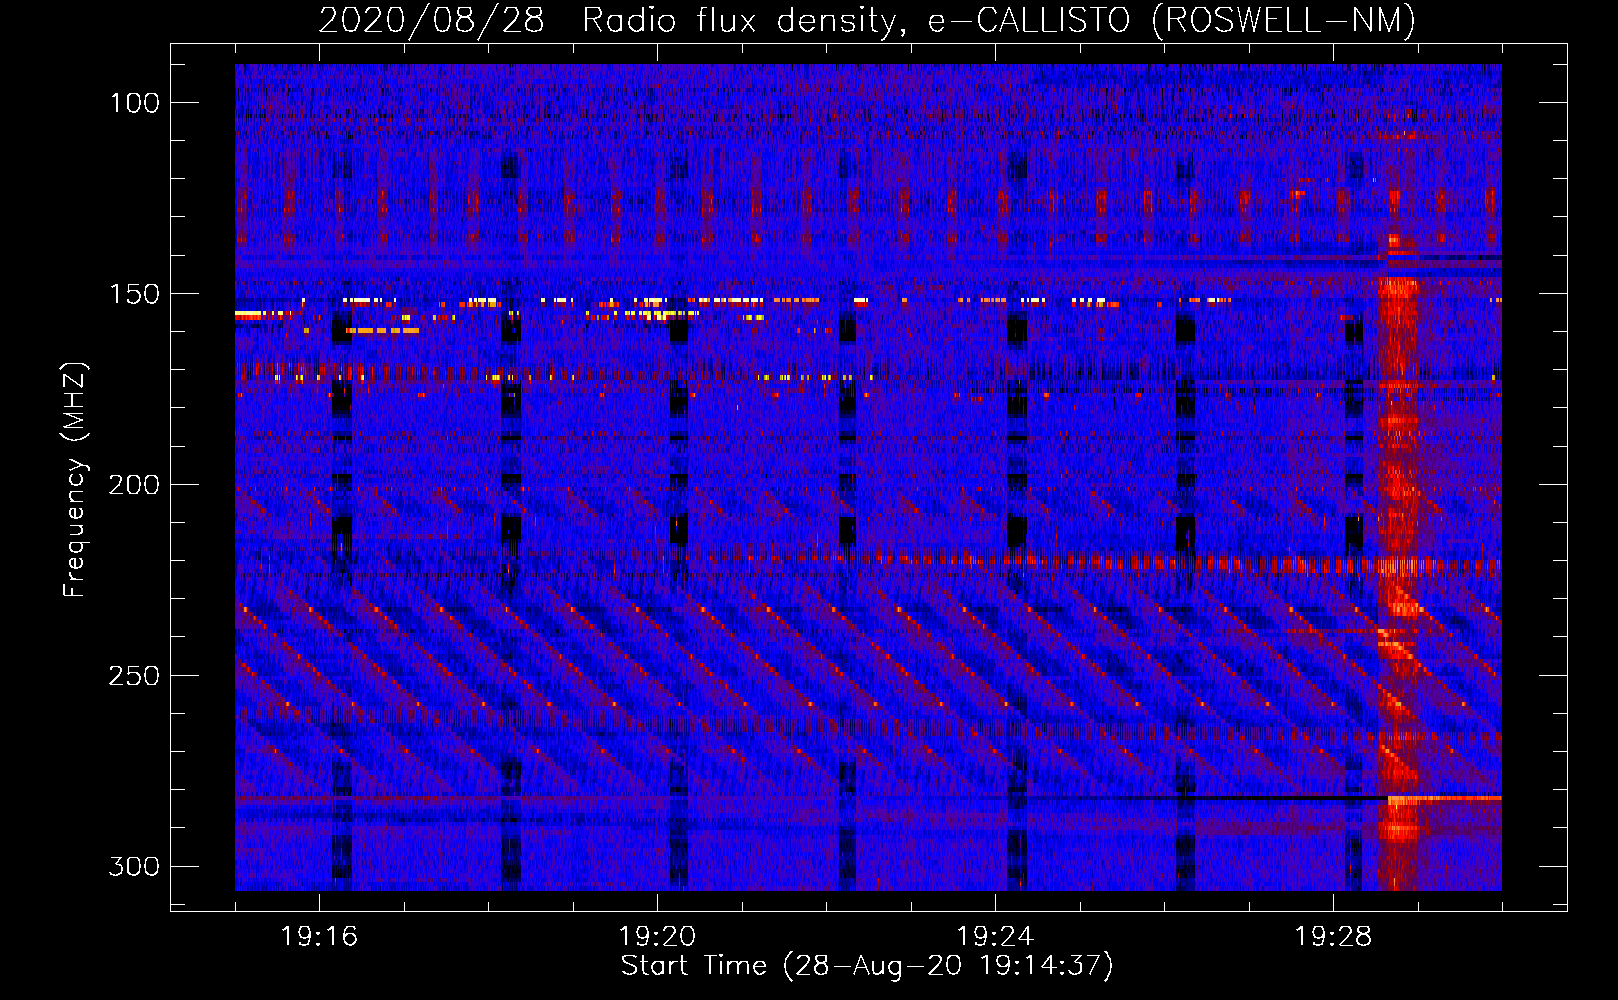Screen dimensions: 1618x1000
Task: Click the 150 frequency tick label
Action: [135, 294]
